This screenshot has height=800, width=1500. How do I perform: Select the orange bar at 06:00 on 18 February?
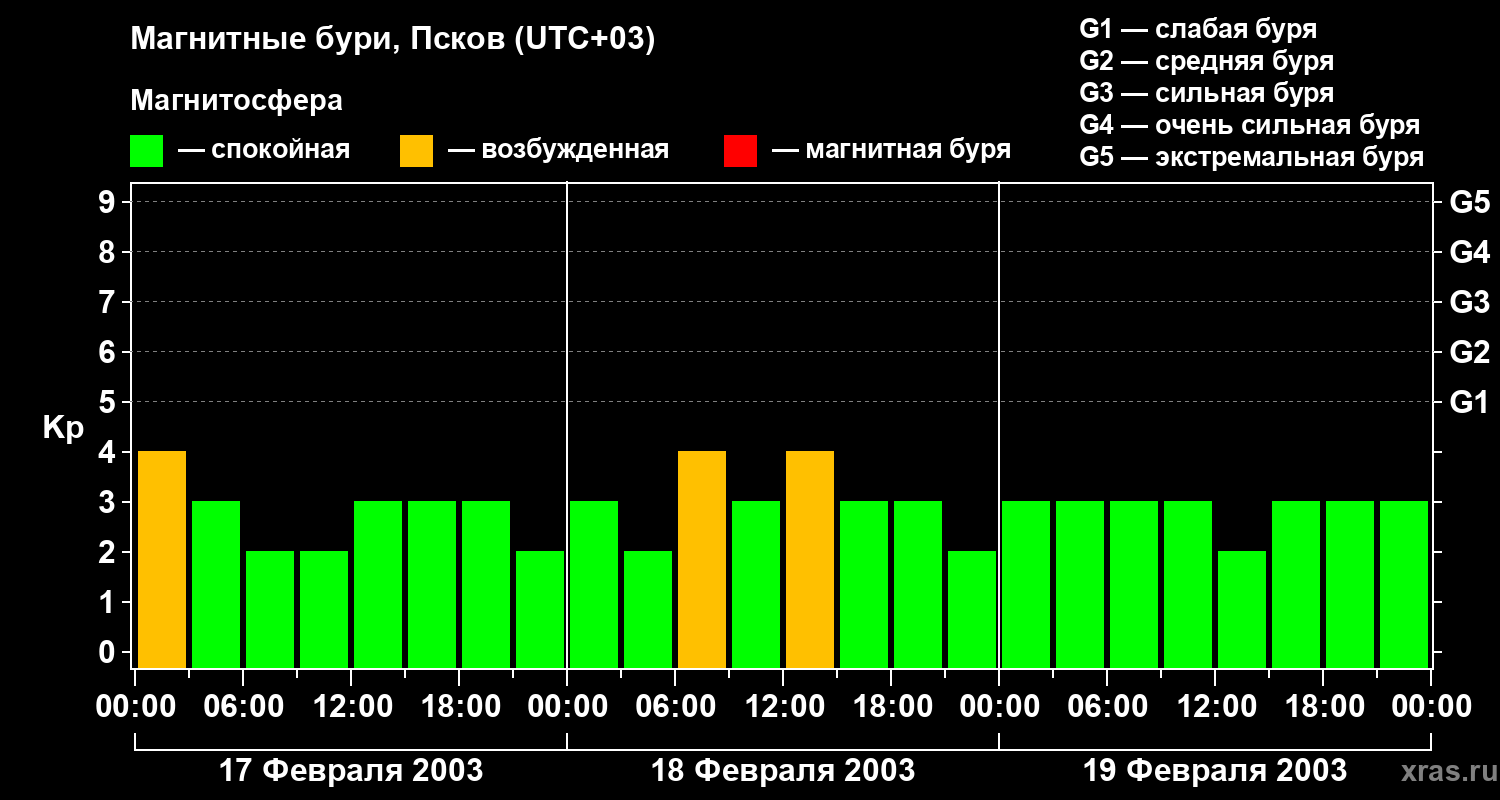(x=702, y=559)
